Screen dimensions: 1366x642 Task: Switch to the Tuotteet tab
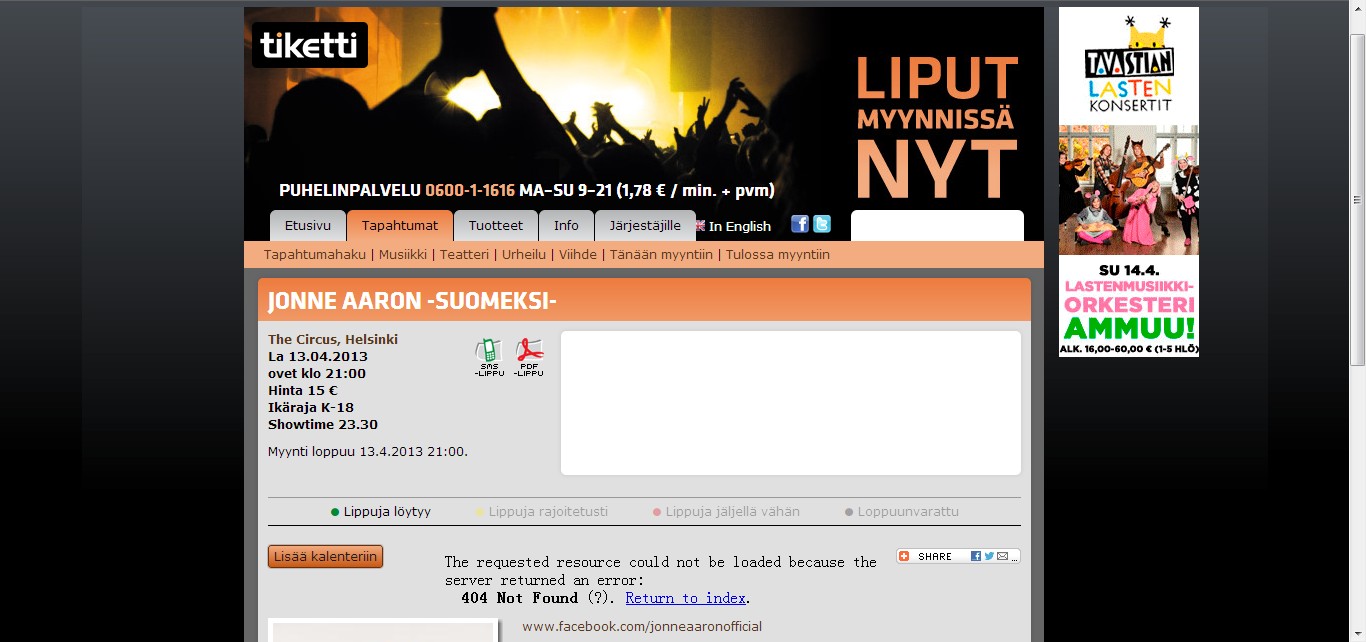pos(496,225)
